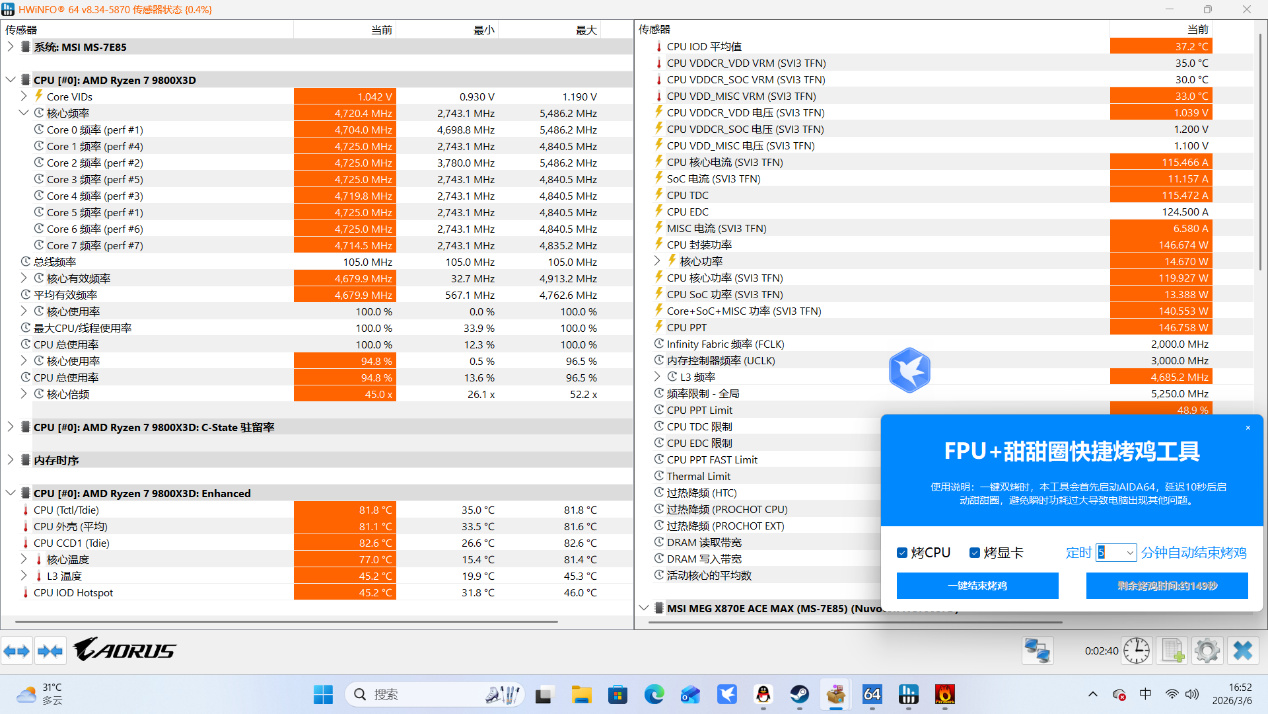Expand the Core VIDs row
1268x714 pixels.
(24, 96)
